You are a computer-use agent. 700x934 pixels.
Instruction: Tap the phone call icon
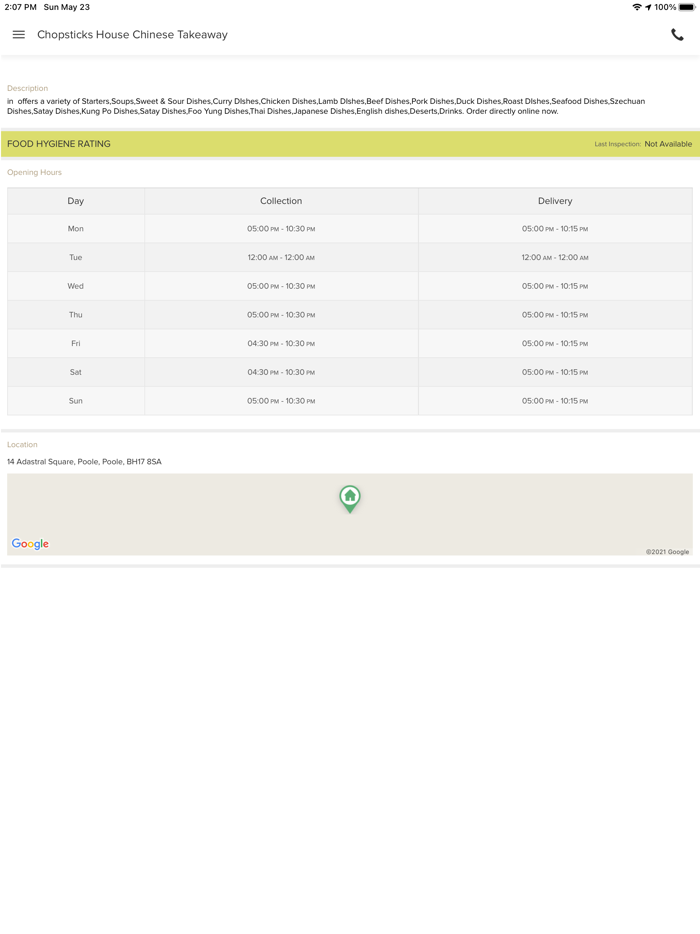pos(677,35)
